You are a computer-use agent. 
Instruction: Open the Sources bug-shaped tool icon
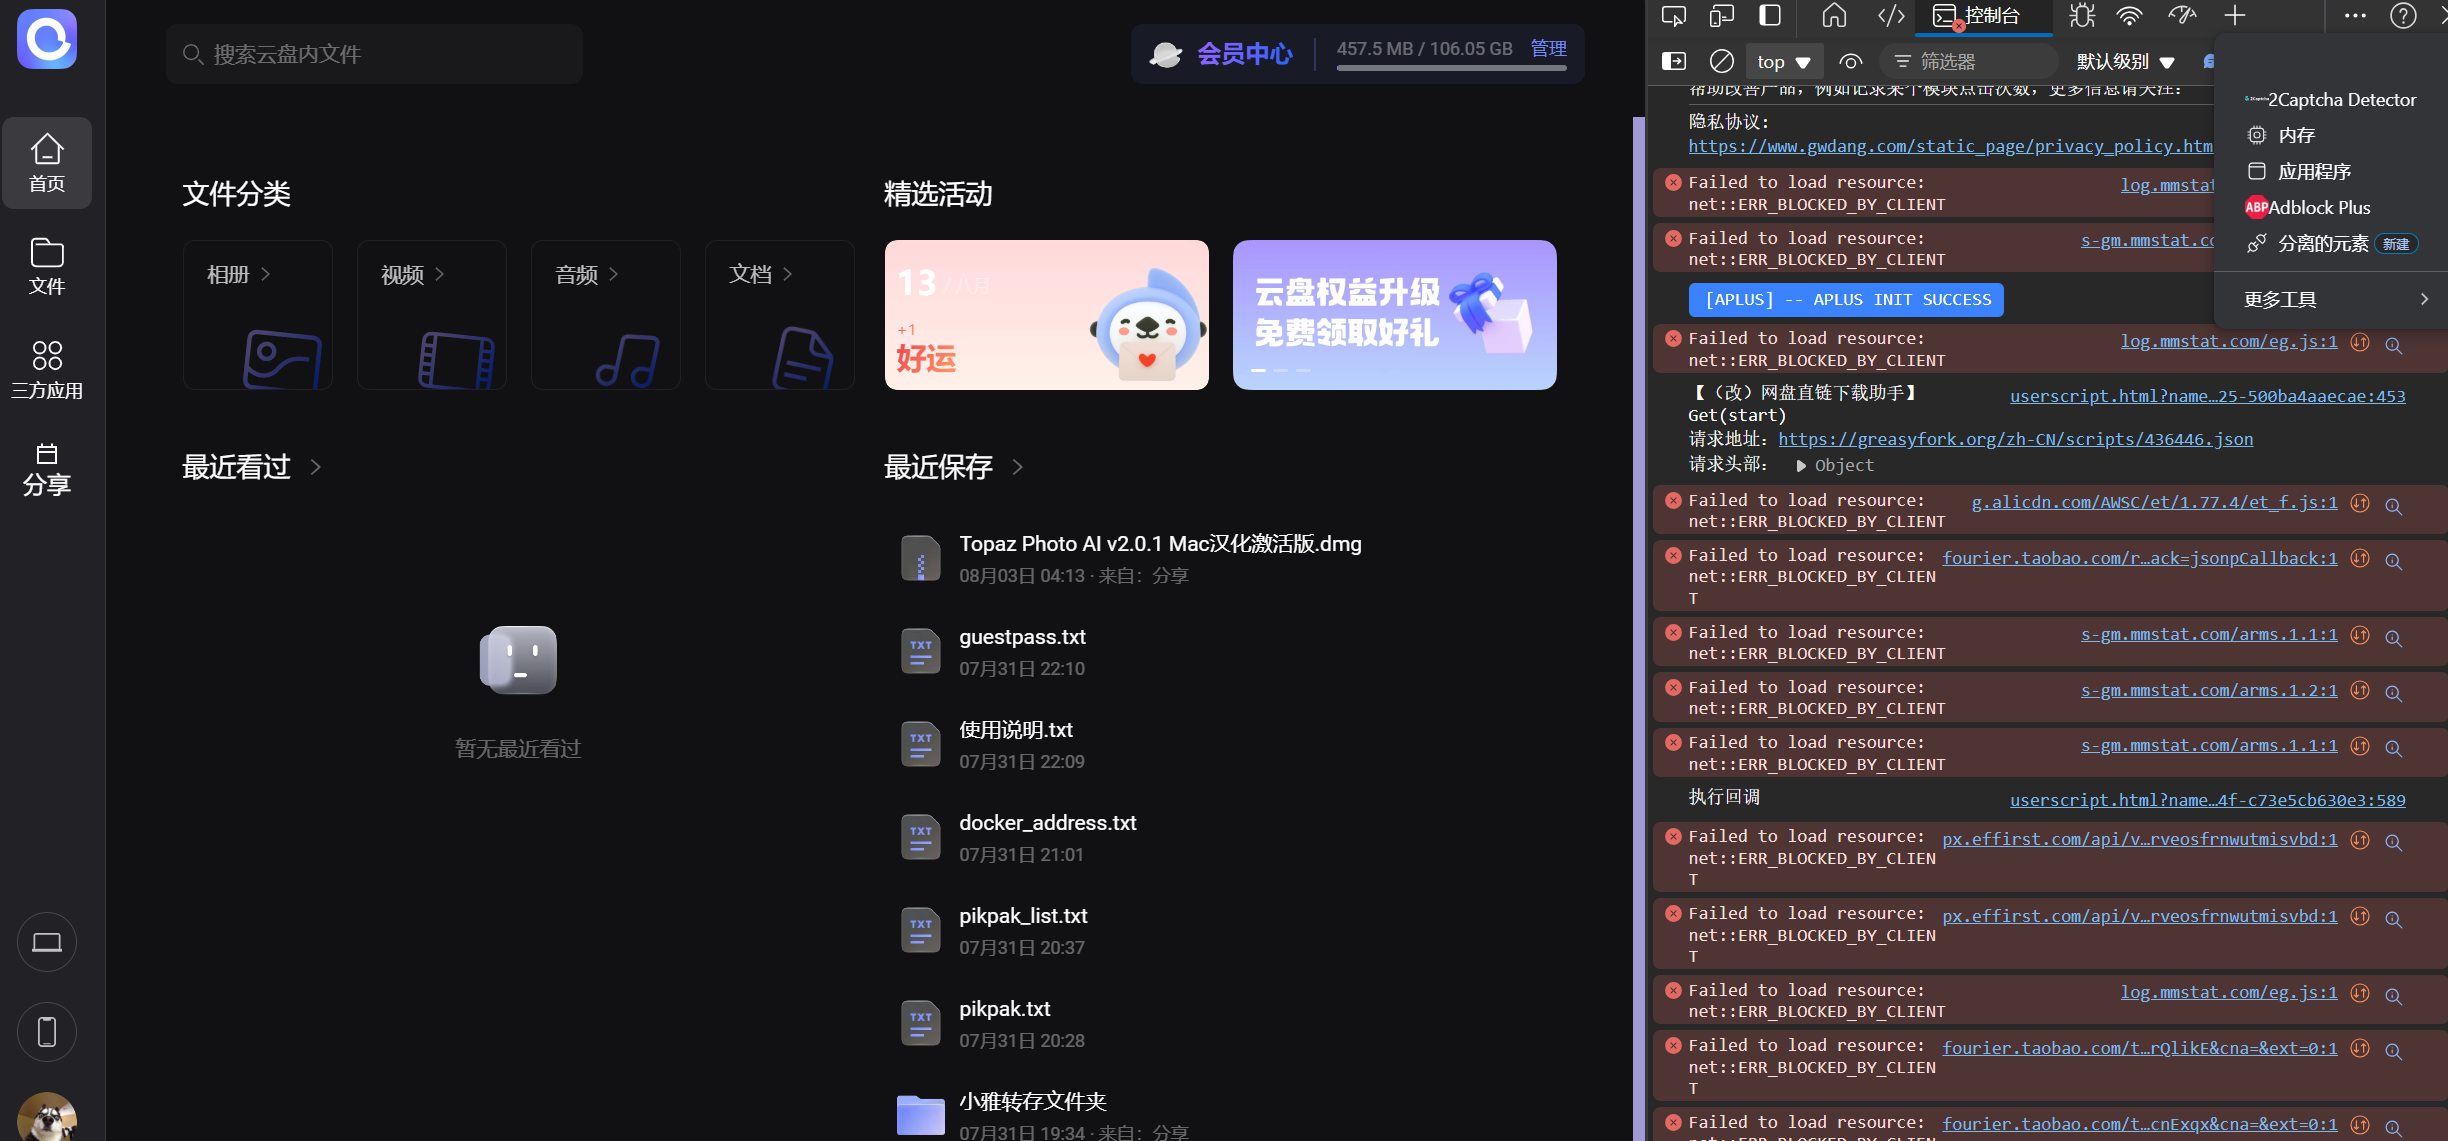tap(2082, 16)
